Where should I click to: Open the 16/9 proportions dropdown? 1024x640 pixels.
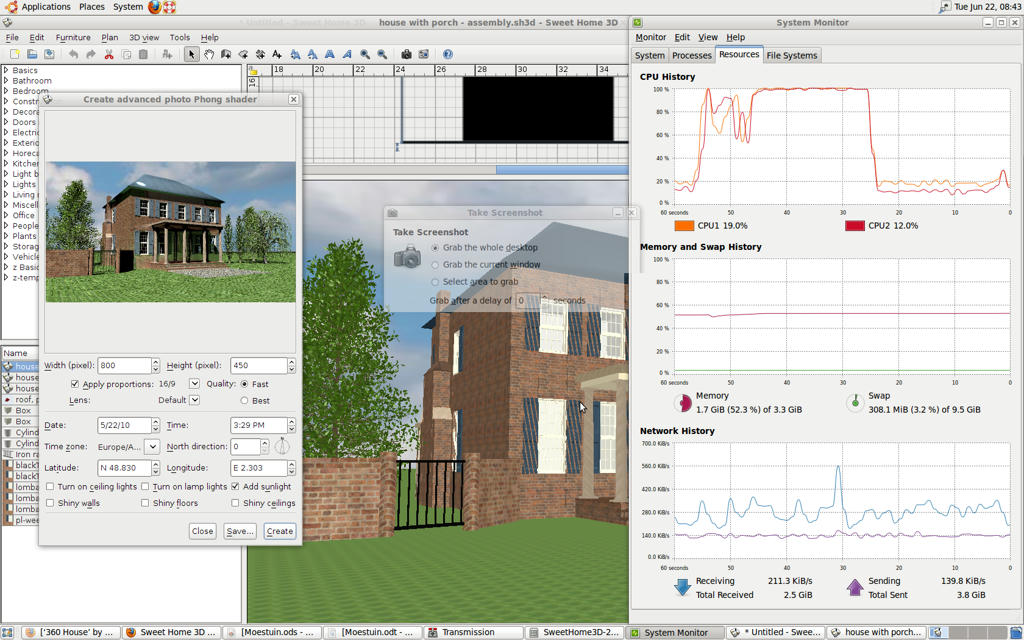click(194, 383)
